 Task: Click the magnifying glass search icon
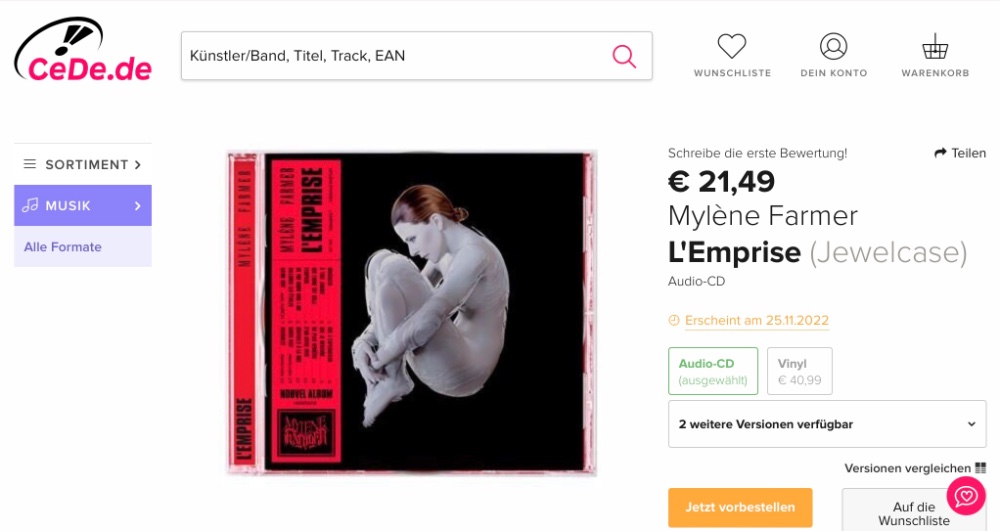624,56
